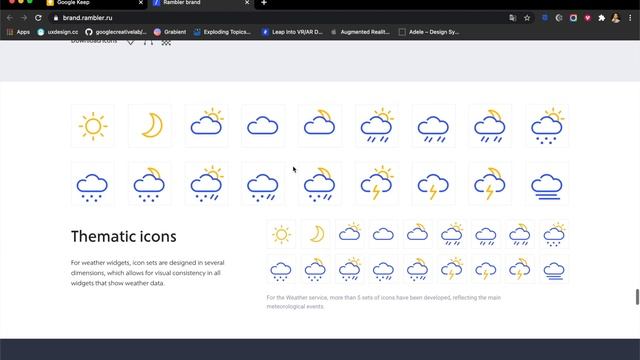The image size is (640, 360).
Task: Select the Rambler brand tab
Action: point(200,3)
